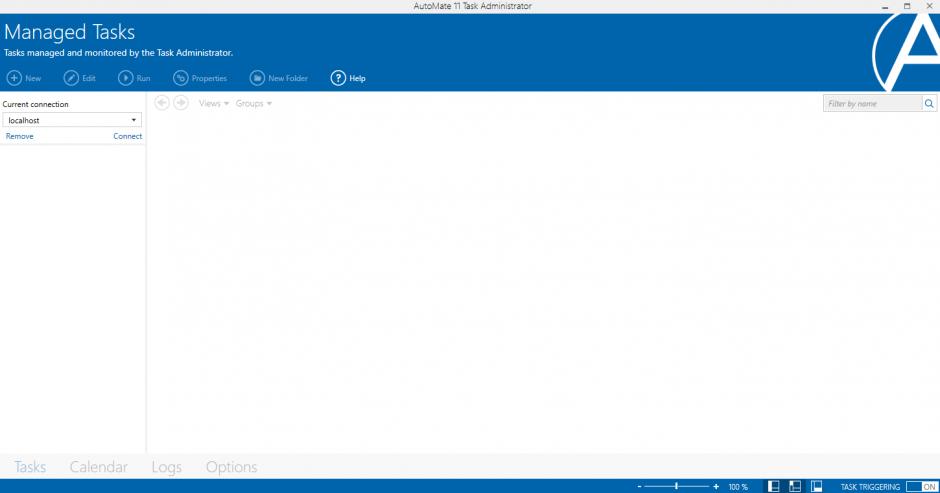
Task: Navigate forward with the right arrow icon
Action: pos(180,103)
